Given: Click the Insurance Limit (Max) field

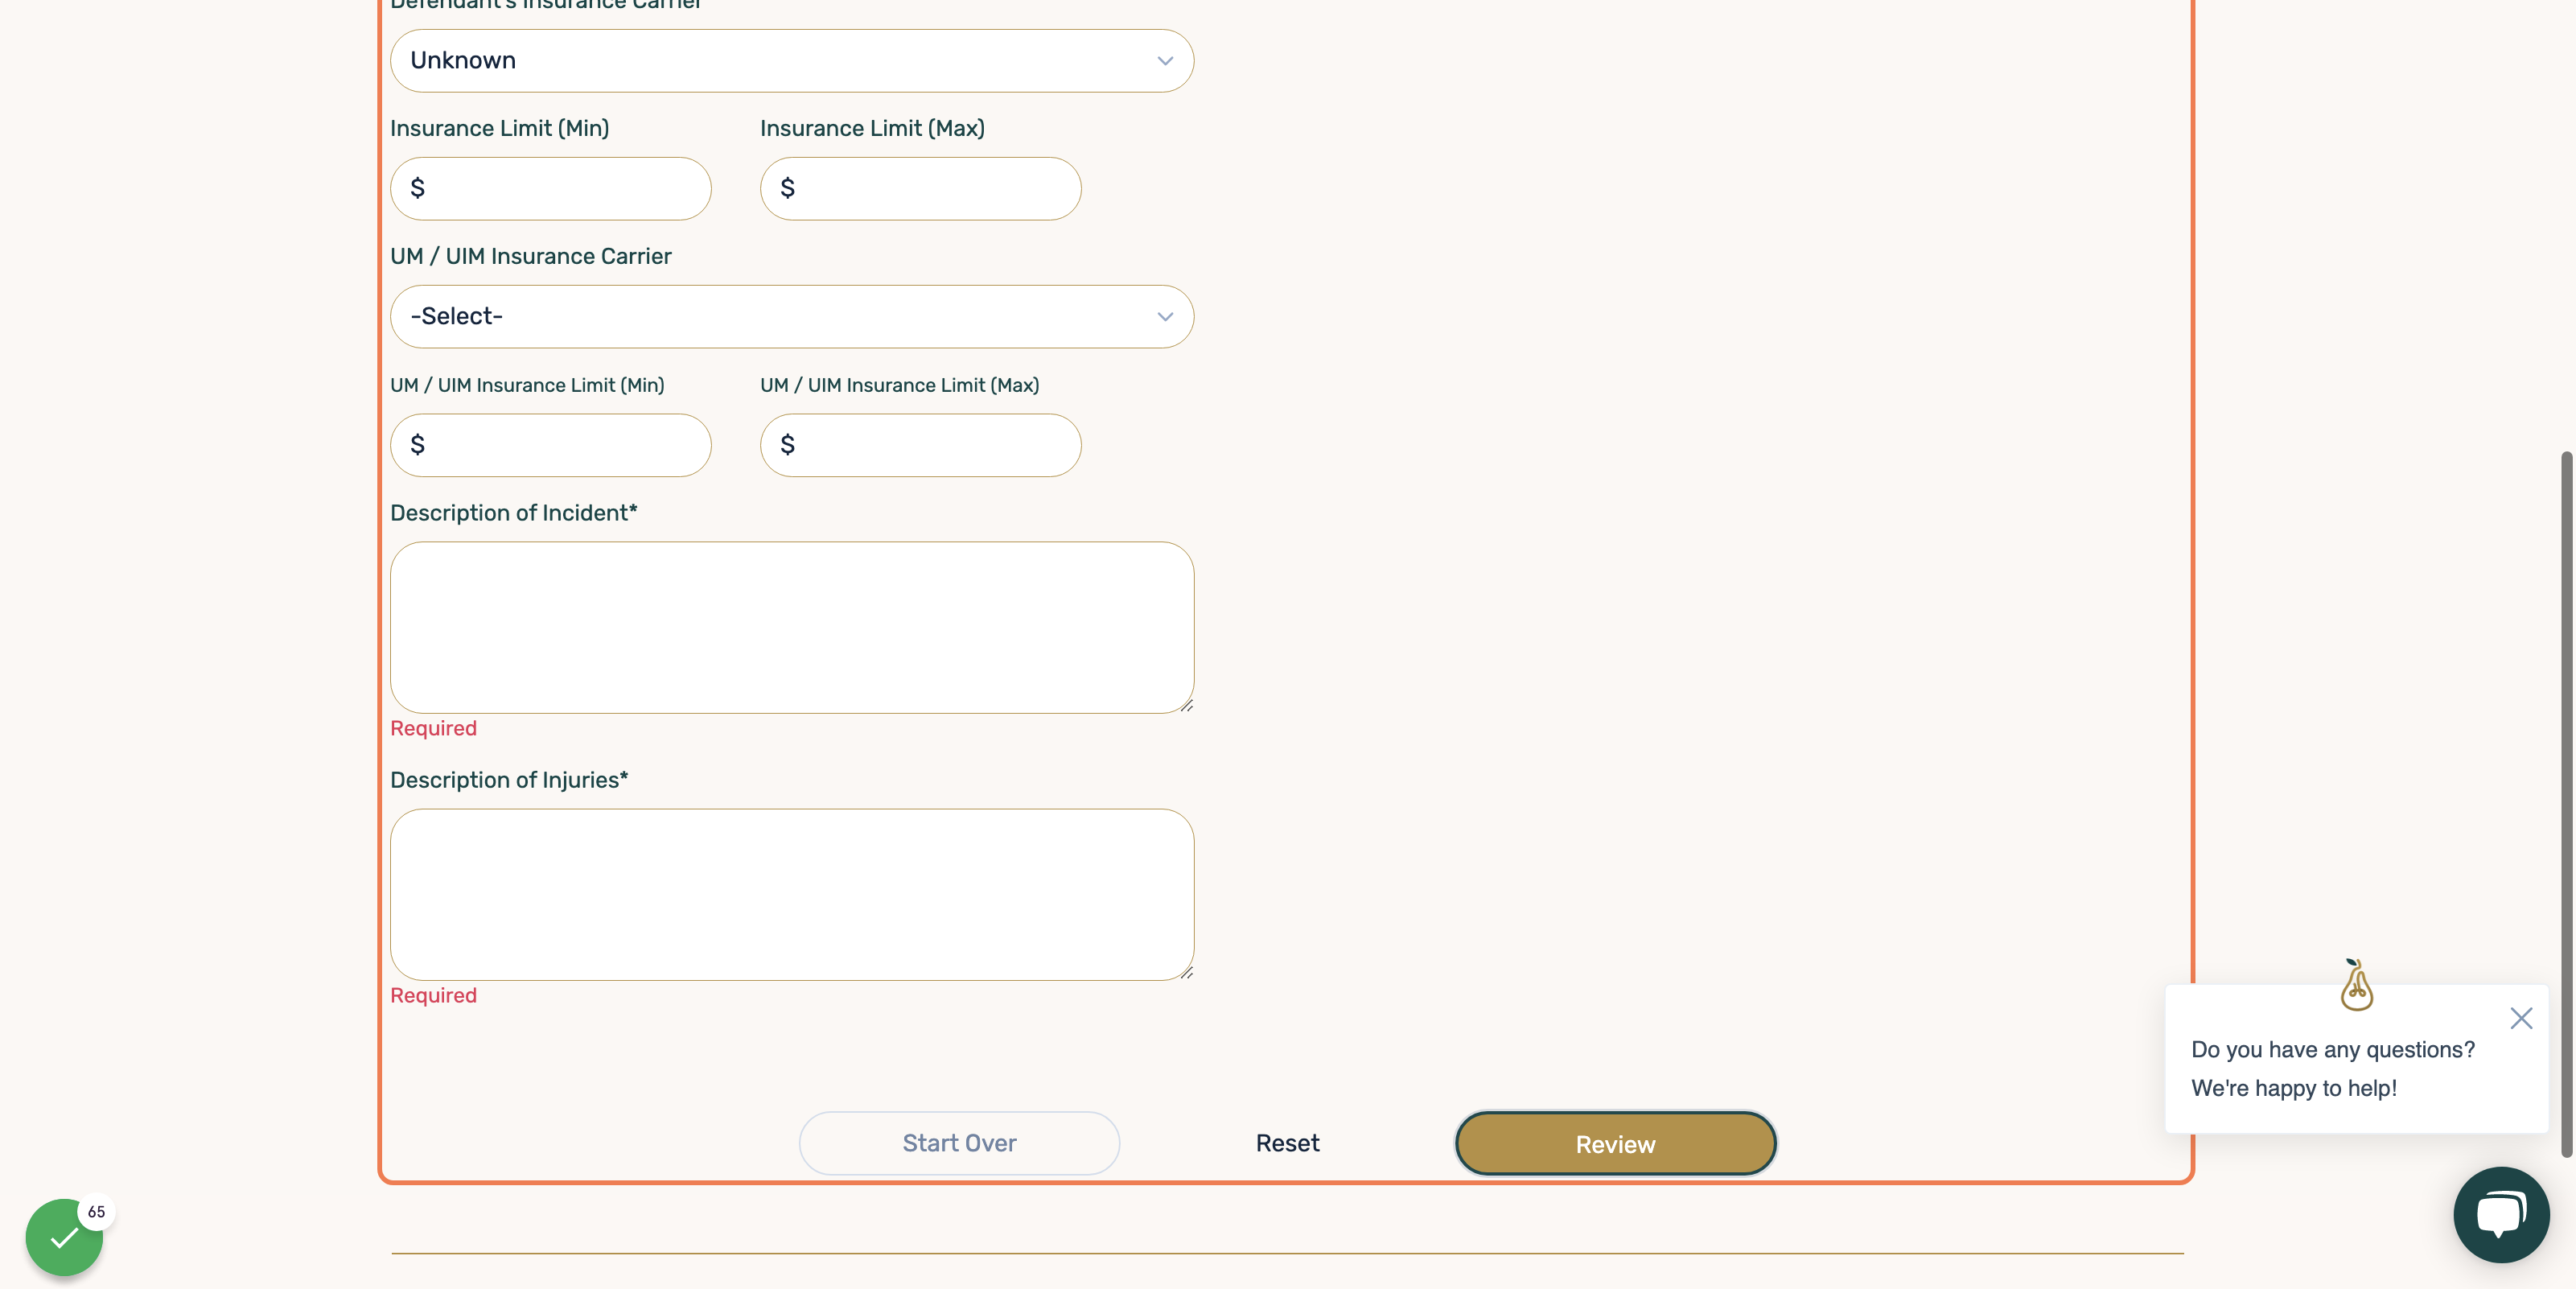Looking at the screenshot, I should (920, 189).
